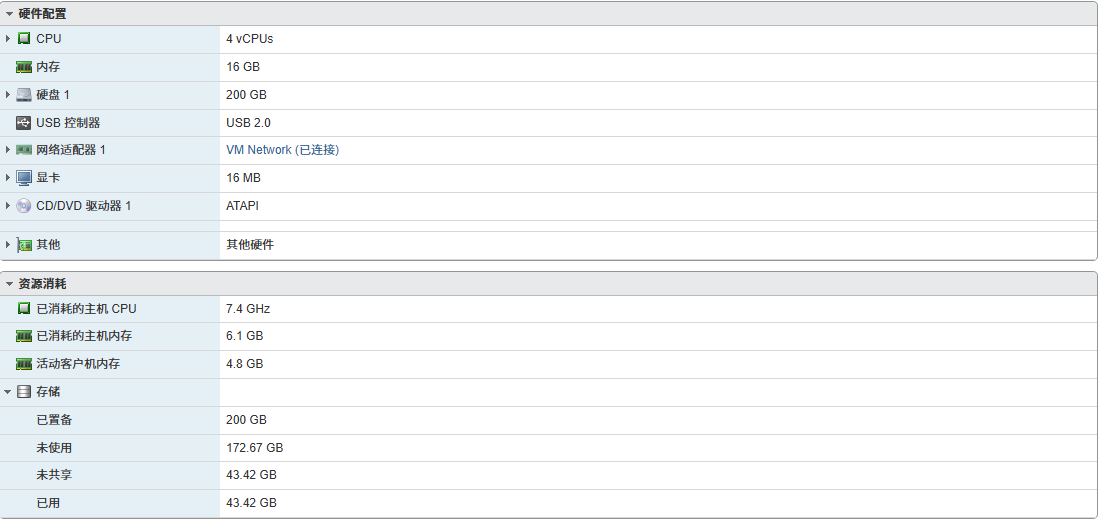The height and width of the screenshot is (521, 1100).
Task: Click the storage icon beside 存储
Action: click(24, 392)
